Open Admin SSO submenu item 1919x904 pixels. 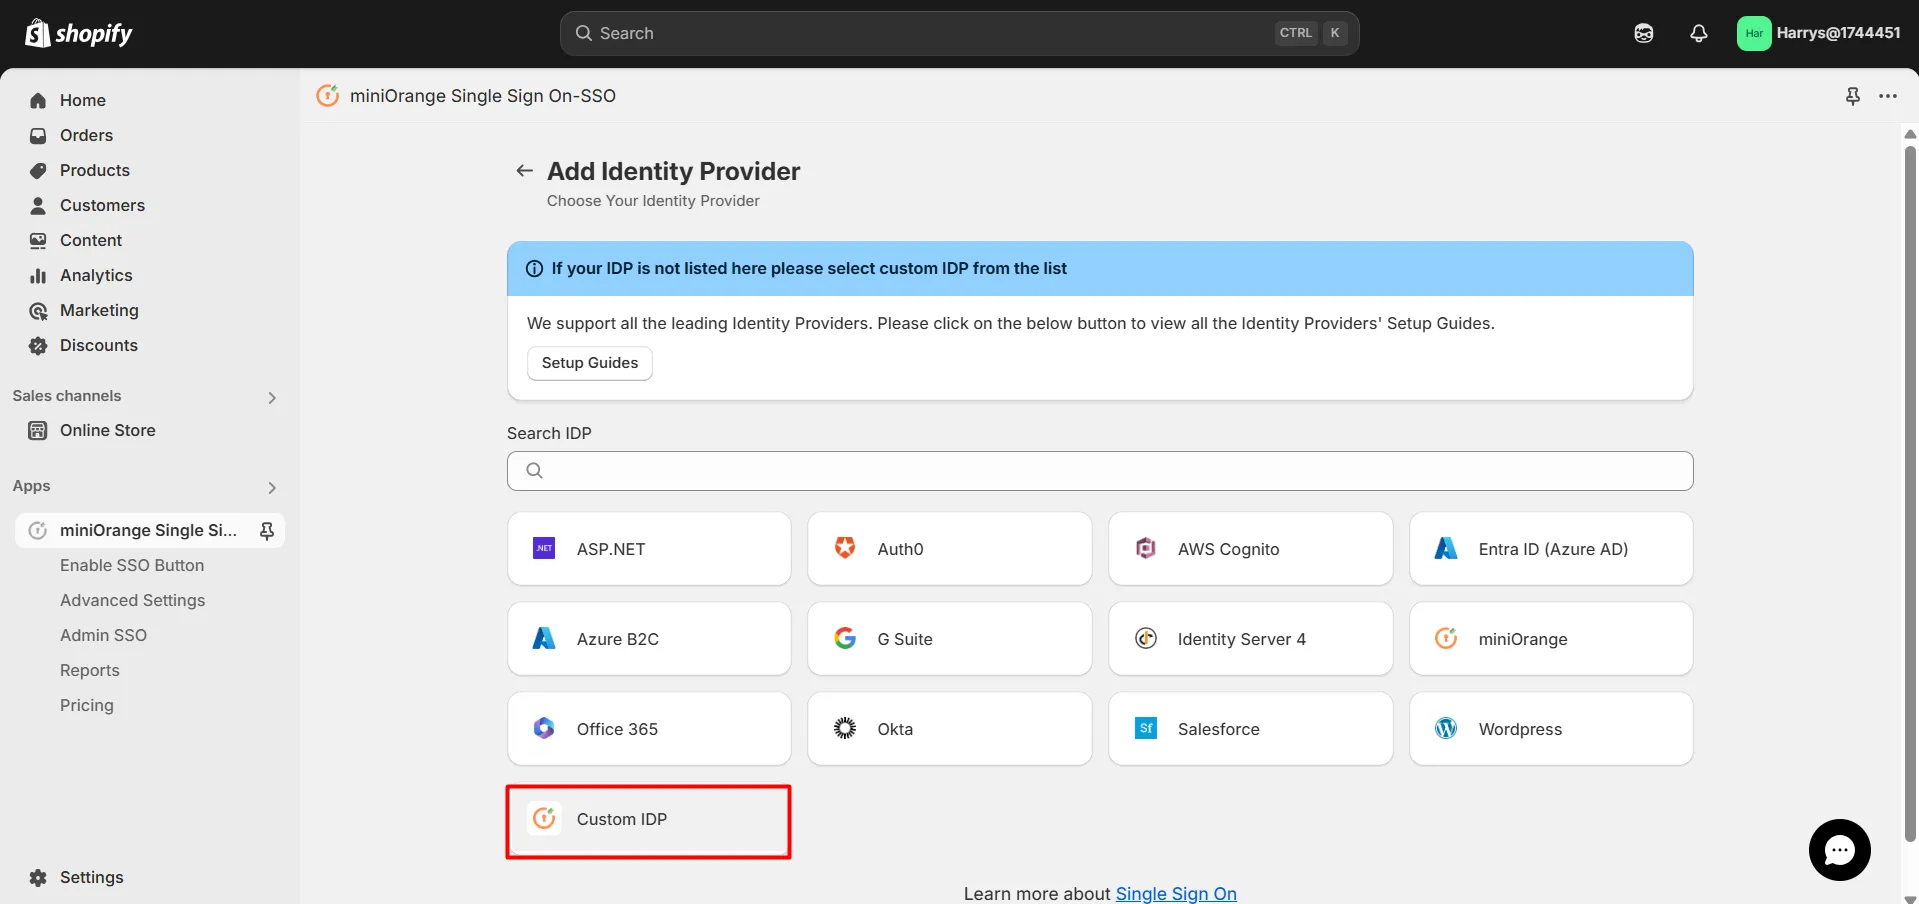click(103, 635)
